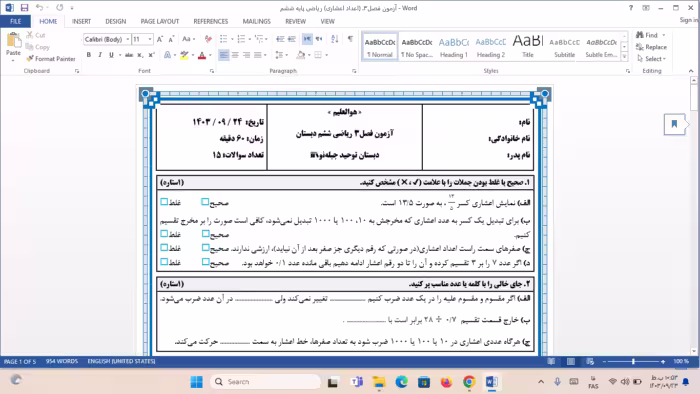Check غلط box for statement الف
Image resolution: width=700 pixels, height=394 pixels.
(164, 202)
